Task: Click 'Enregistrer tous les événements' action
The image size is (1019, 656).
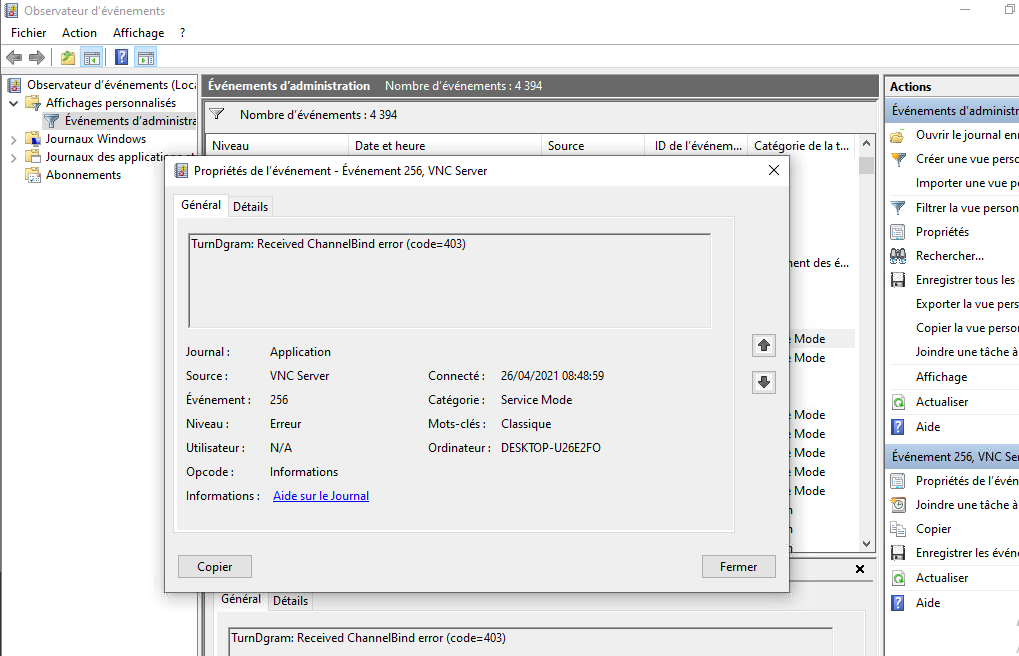Action: click(966, 280)
